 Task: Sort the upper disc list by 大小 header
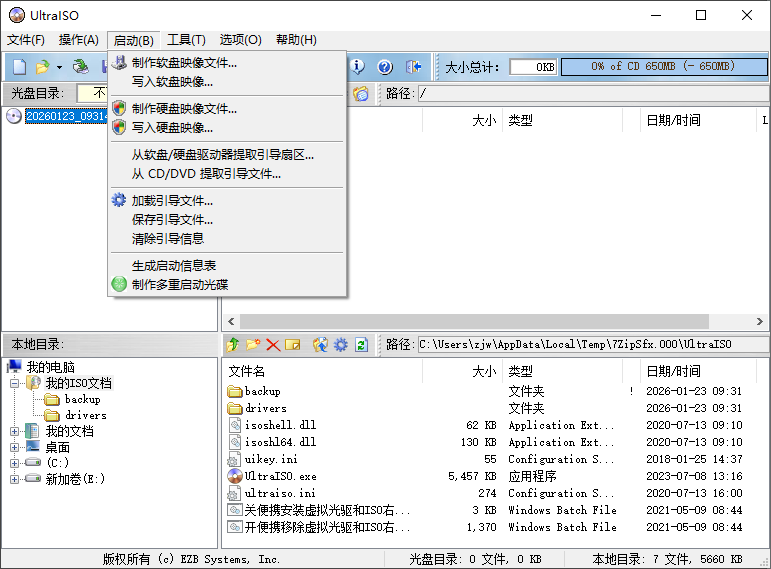pyautogui.click(x=462, y=120)
